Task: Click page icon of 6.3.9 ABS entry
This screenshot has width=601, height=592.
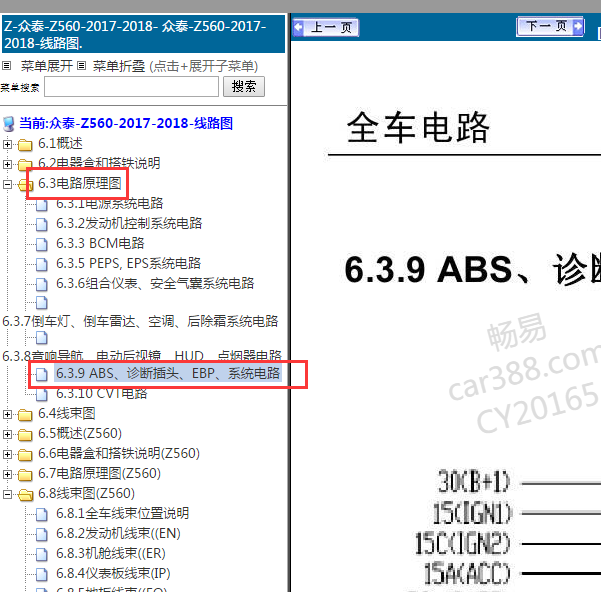Action: coord(42,374)
